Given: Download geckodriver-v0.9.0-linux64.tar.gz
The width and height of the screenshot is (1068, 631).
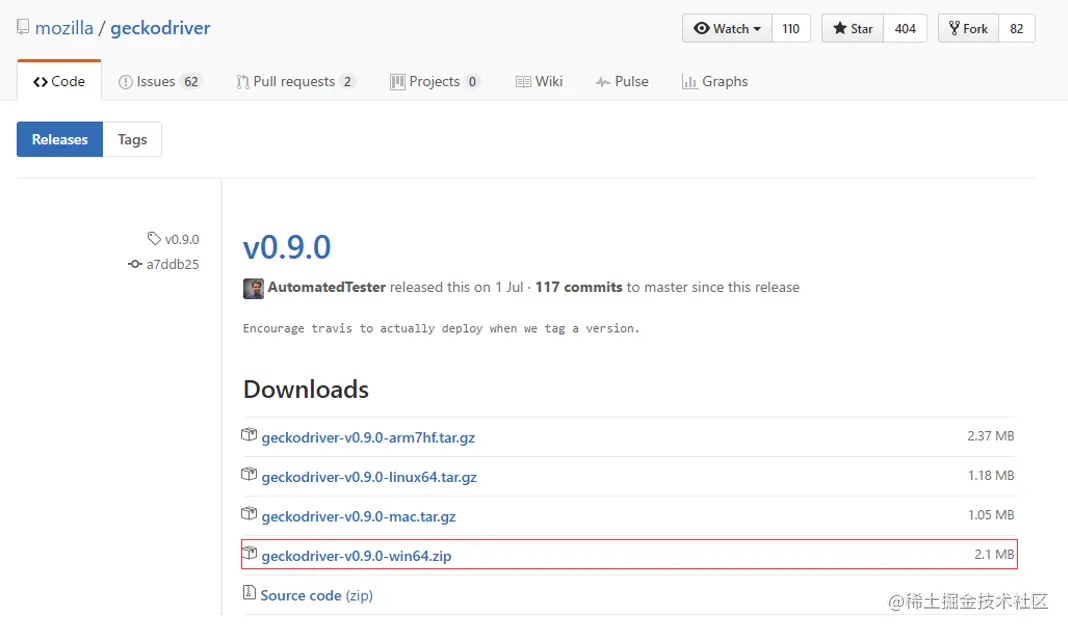Looking at the screenshot, I should pyautogui.click(x=369, y=477).
